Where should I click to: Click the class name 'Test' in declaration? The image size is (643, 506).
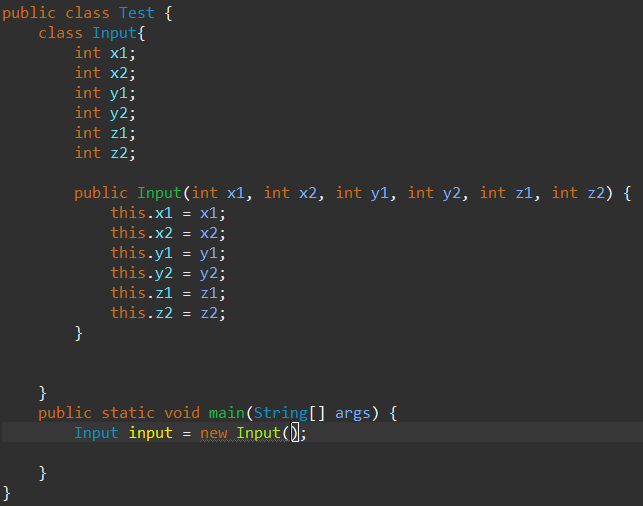pos(137,13)
